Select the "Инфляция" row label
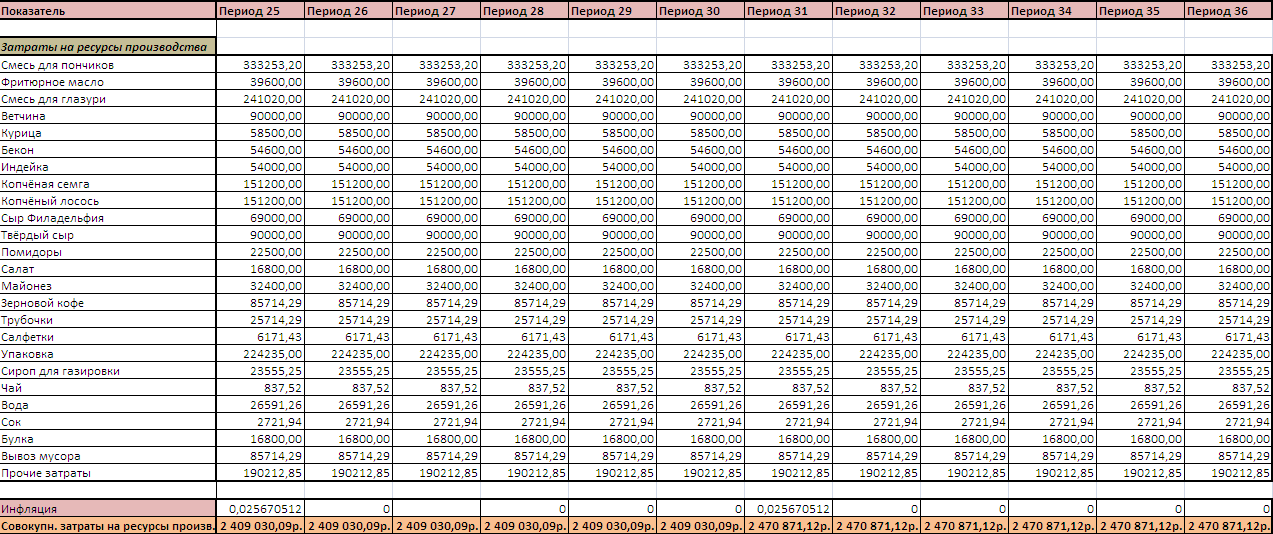This screenshot has width=1273, height=534. [108, 509]
